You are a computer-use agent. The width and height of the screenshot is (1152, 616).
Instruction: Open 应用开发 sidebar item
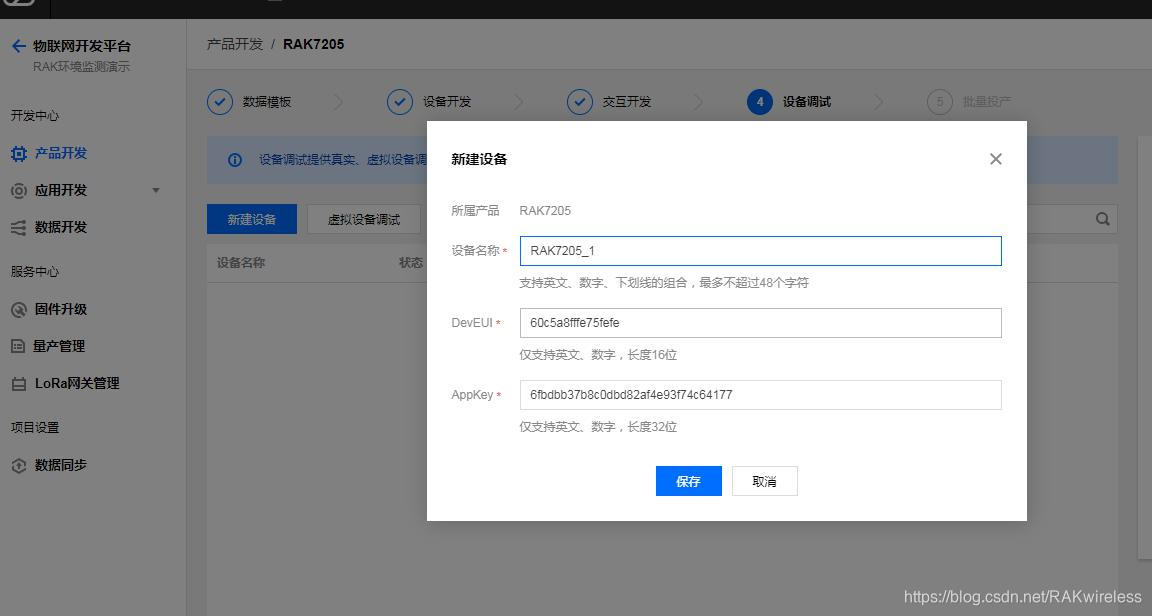point(61,190)
